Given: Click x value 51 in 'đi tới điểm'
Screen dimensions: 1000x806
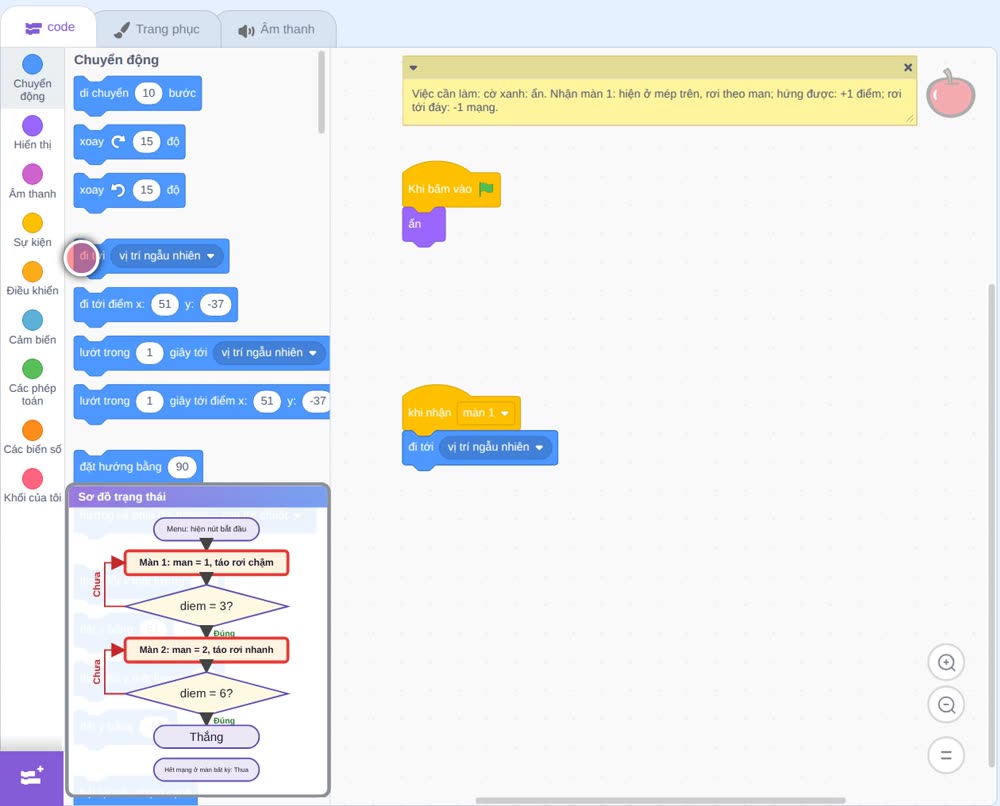Looking at the screenshot, I should coord(165,304).
